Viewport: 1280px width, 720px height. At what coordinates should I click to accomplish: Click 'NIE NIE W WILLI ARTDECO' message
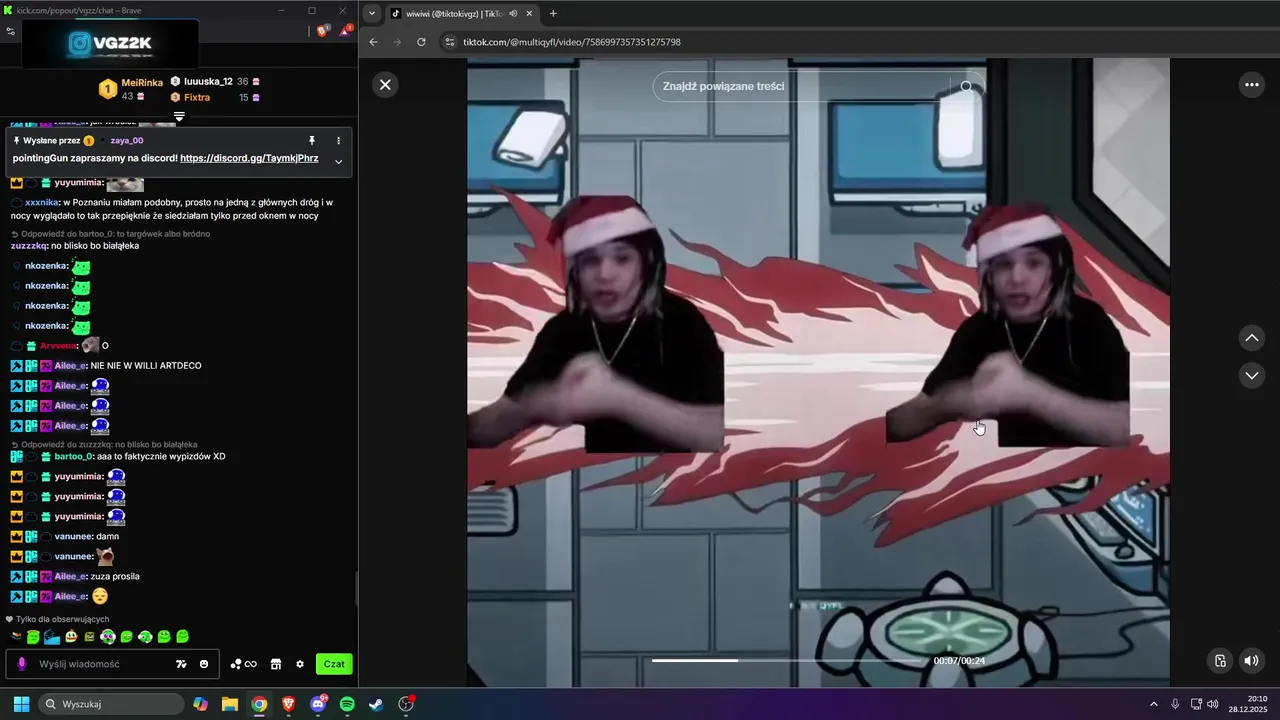[146, 366]
